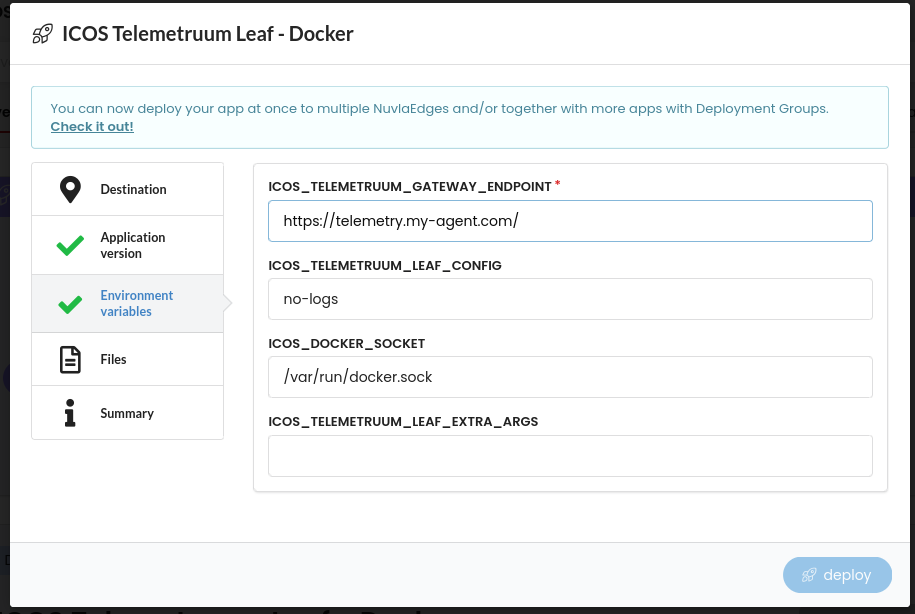Click the ICOS_TELEMETRUUM_LEAF_CONFIG label
The height and width of the screenshot is (614, 915).
point(385,266)
